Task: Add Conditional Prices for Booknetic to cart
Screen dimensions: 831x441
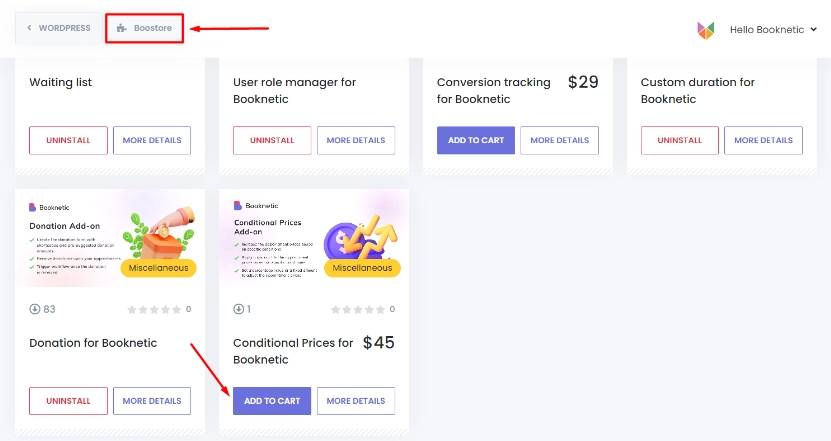Action: pos(272,401)
